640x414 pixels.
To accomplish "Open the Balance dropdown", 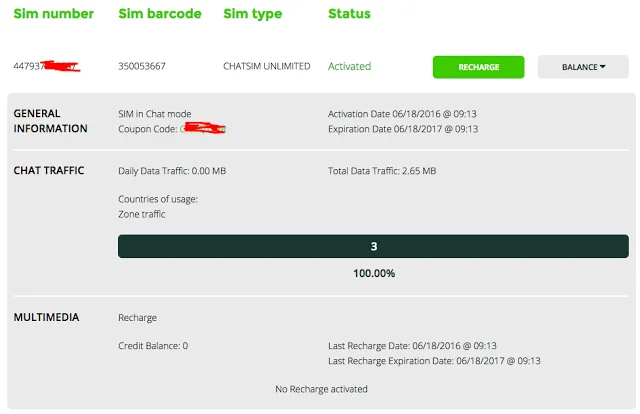I will click(583, 67).
